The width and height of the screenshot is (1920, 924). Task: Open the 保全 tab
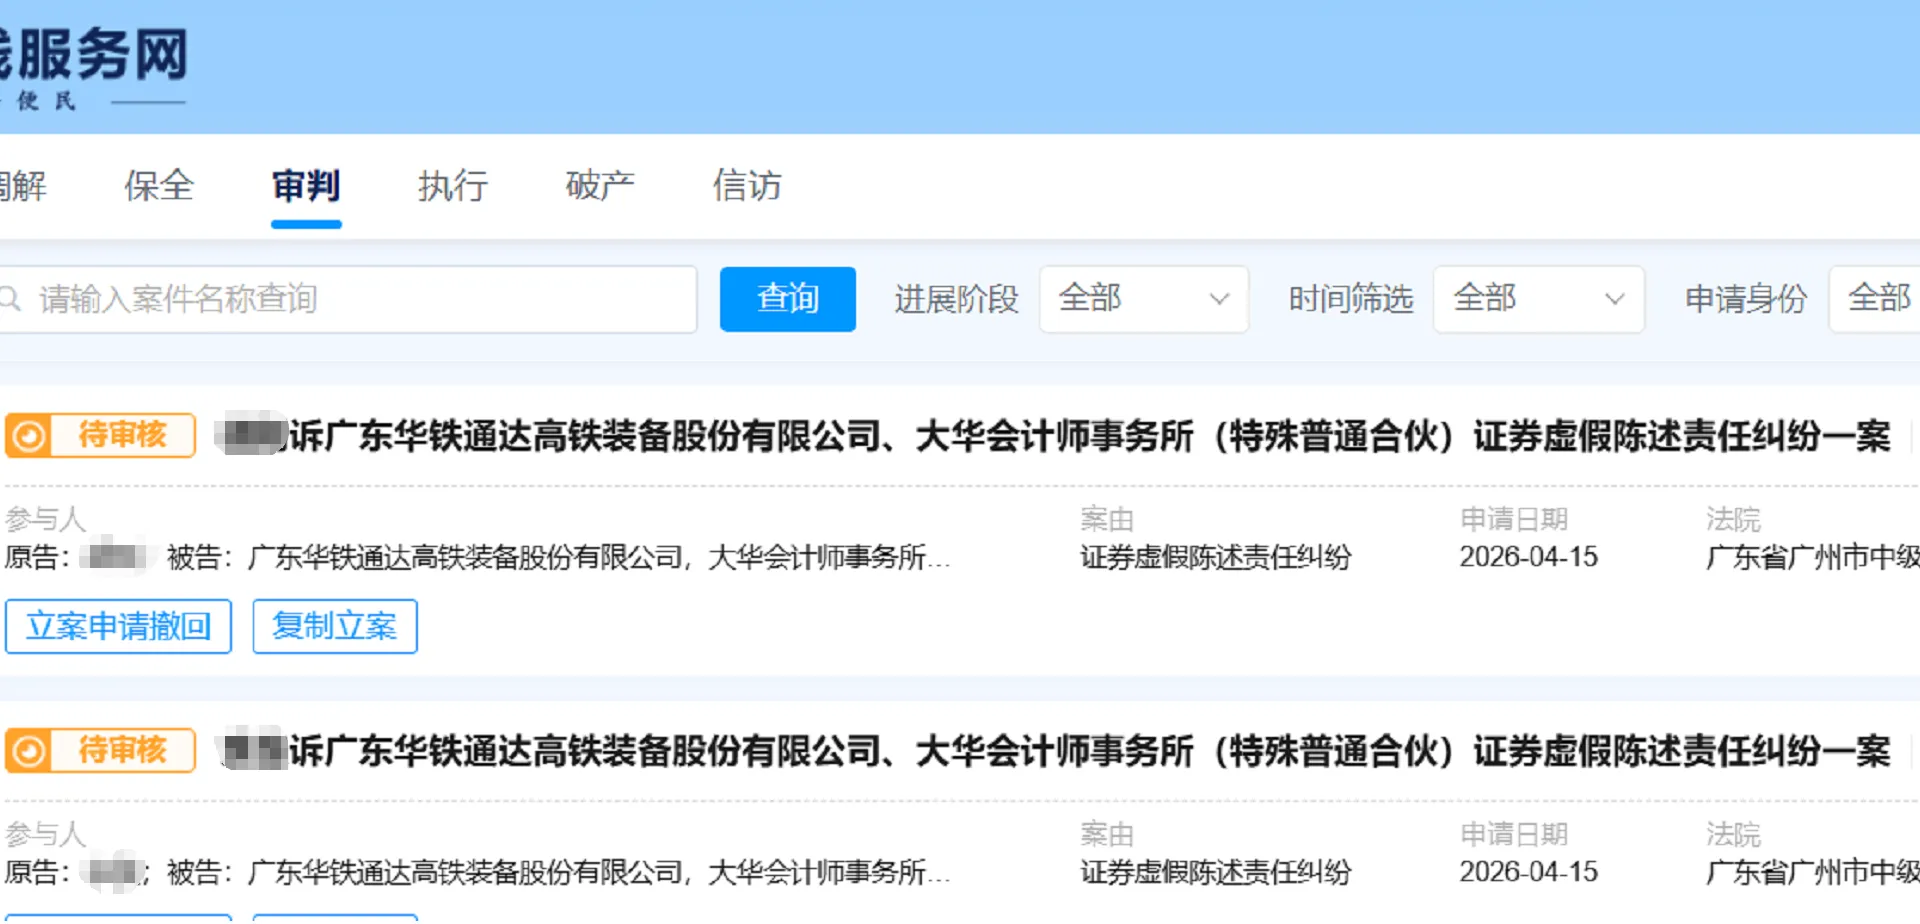(x=159, y=186)
